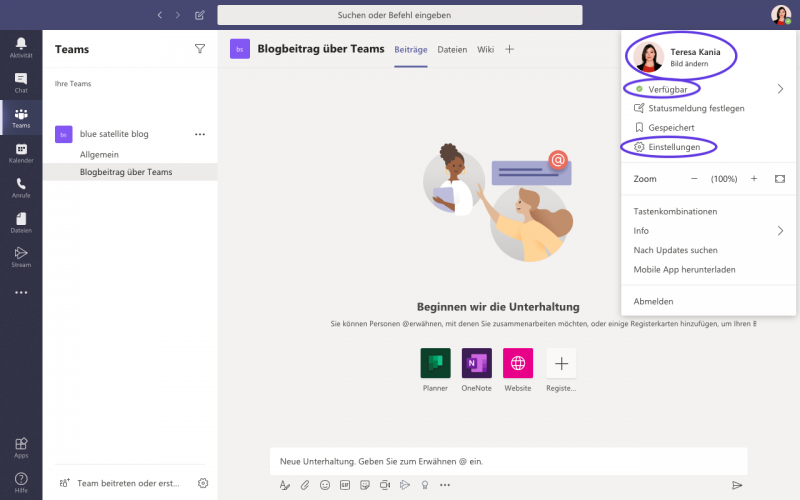Open the Website tile

pyautogui.click(x=518, y=363)
